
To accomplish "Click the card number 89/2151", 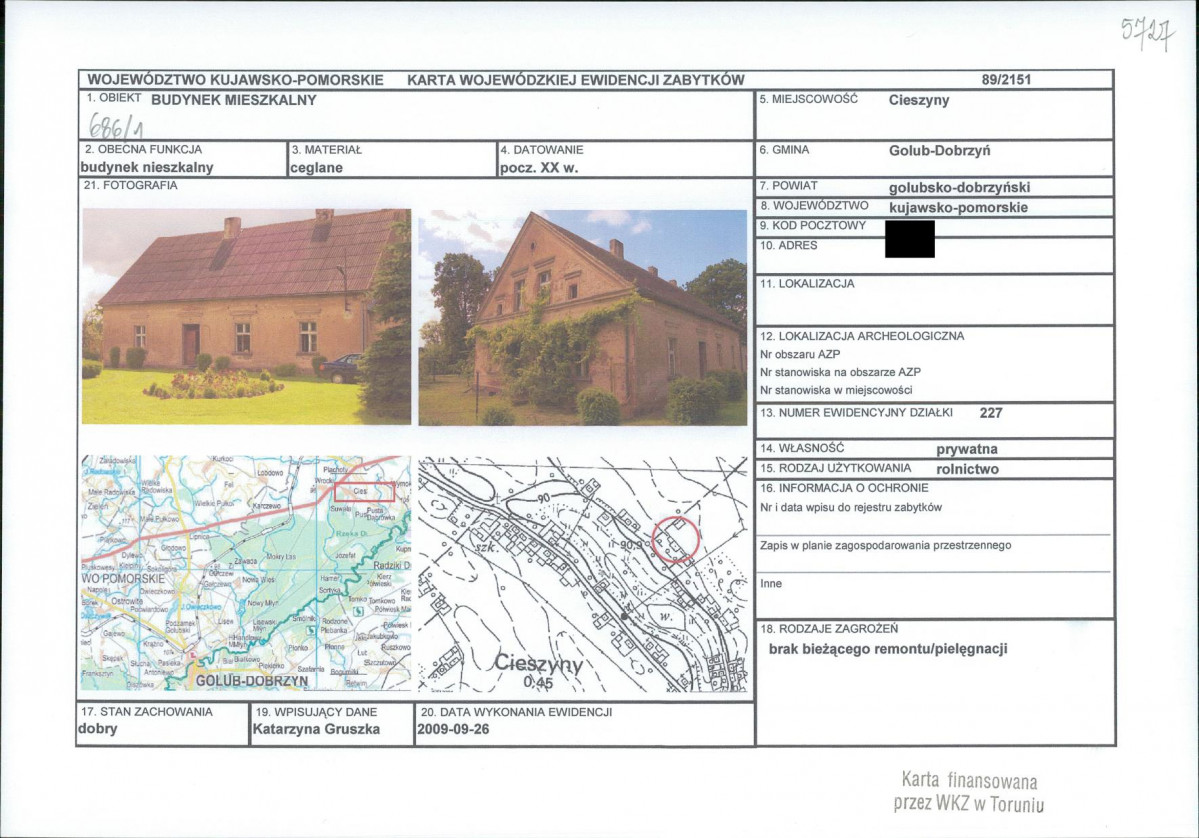I will click(x=1006, y=80).
